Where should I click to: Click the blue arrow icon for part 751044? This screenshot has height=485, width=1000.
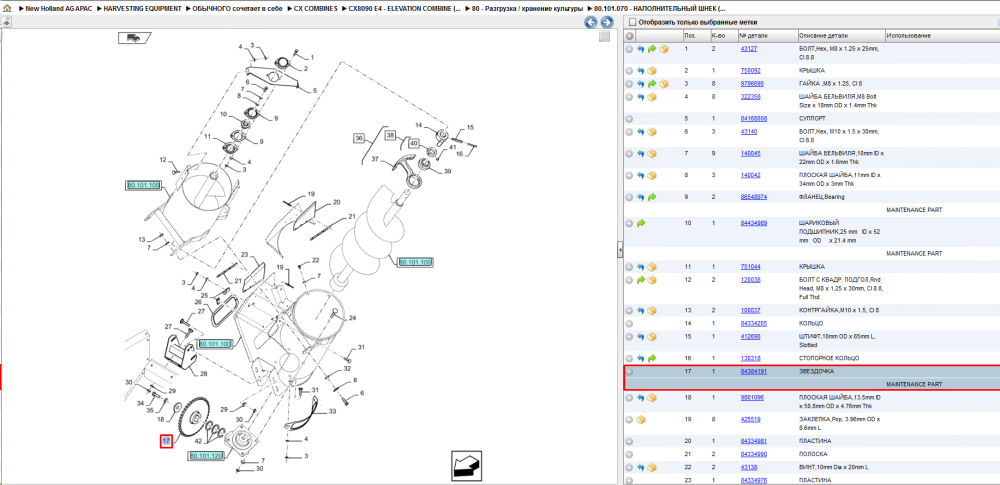point(641,267)
